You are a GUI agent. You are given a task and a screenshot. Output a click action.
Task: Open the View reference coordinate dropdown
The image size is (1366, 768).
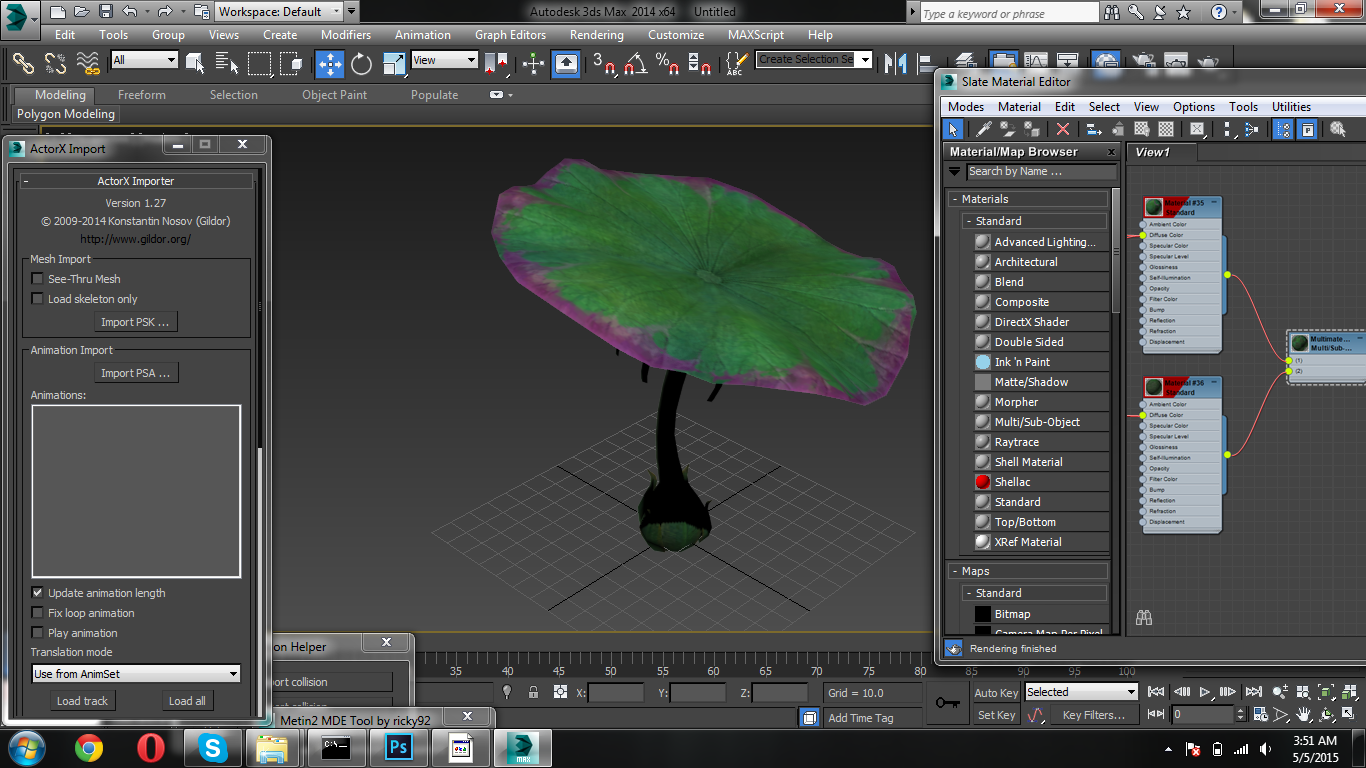(445, 60)
